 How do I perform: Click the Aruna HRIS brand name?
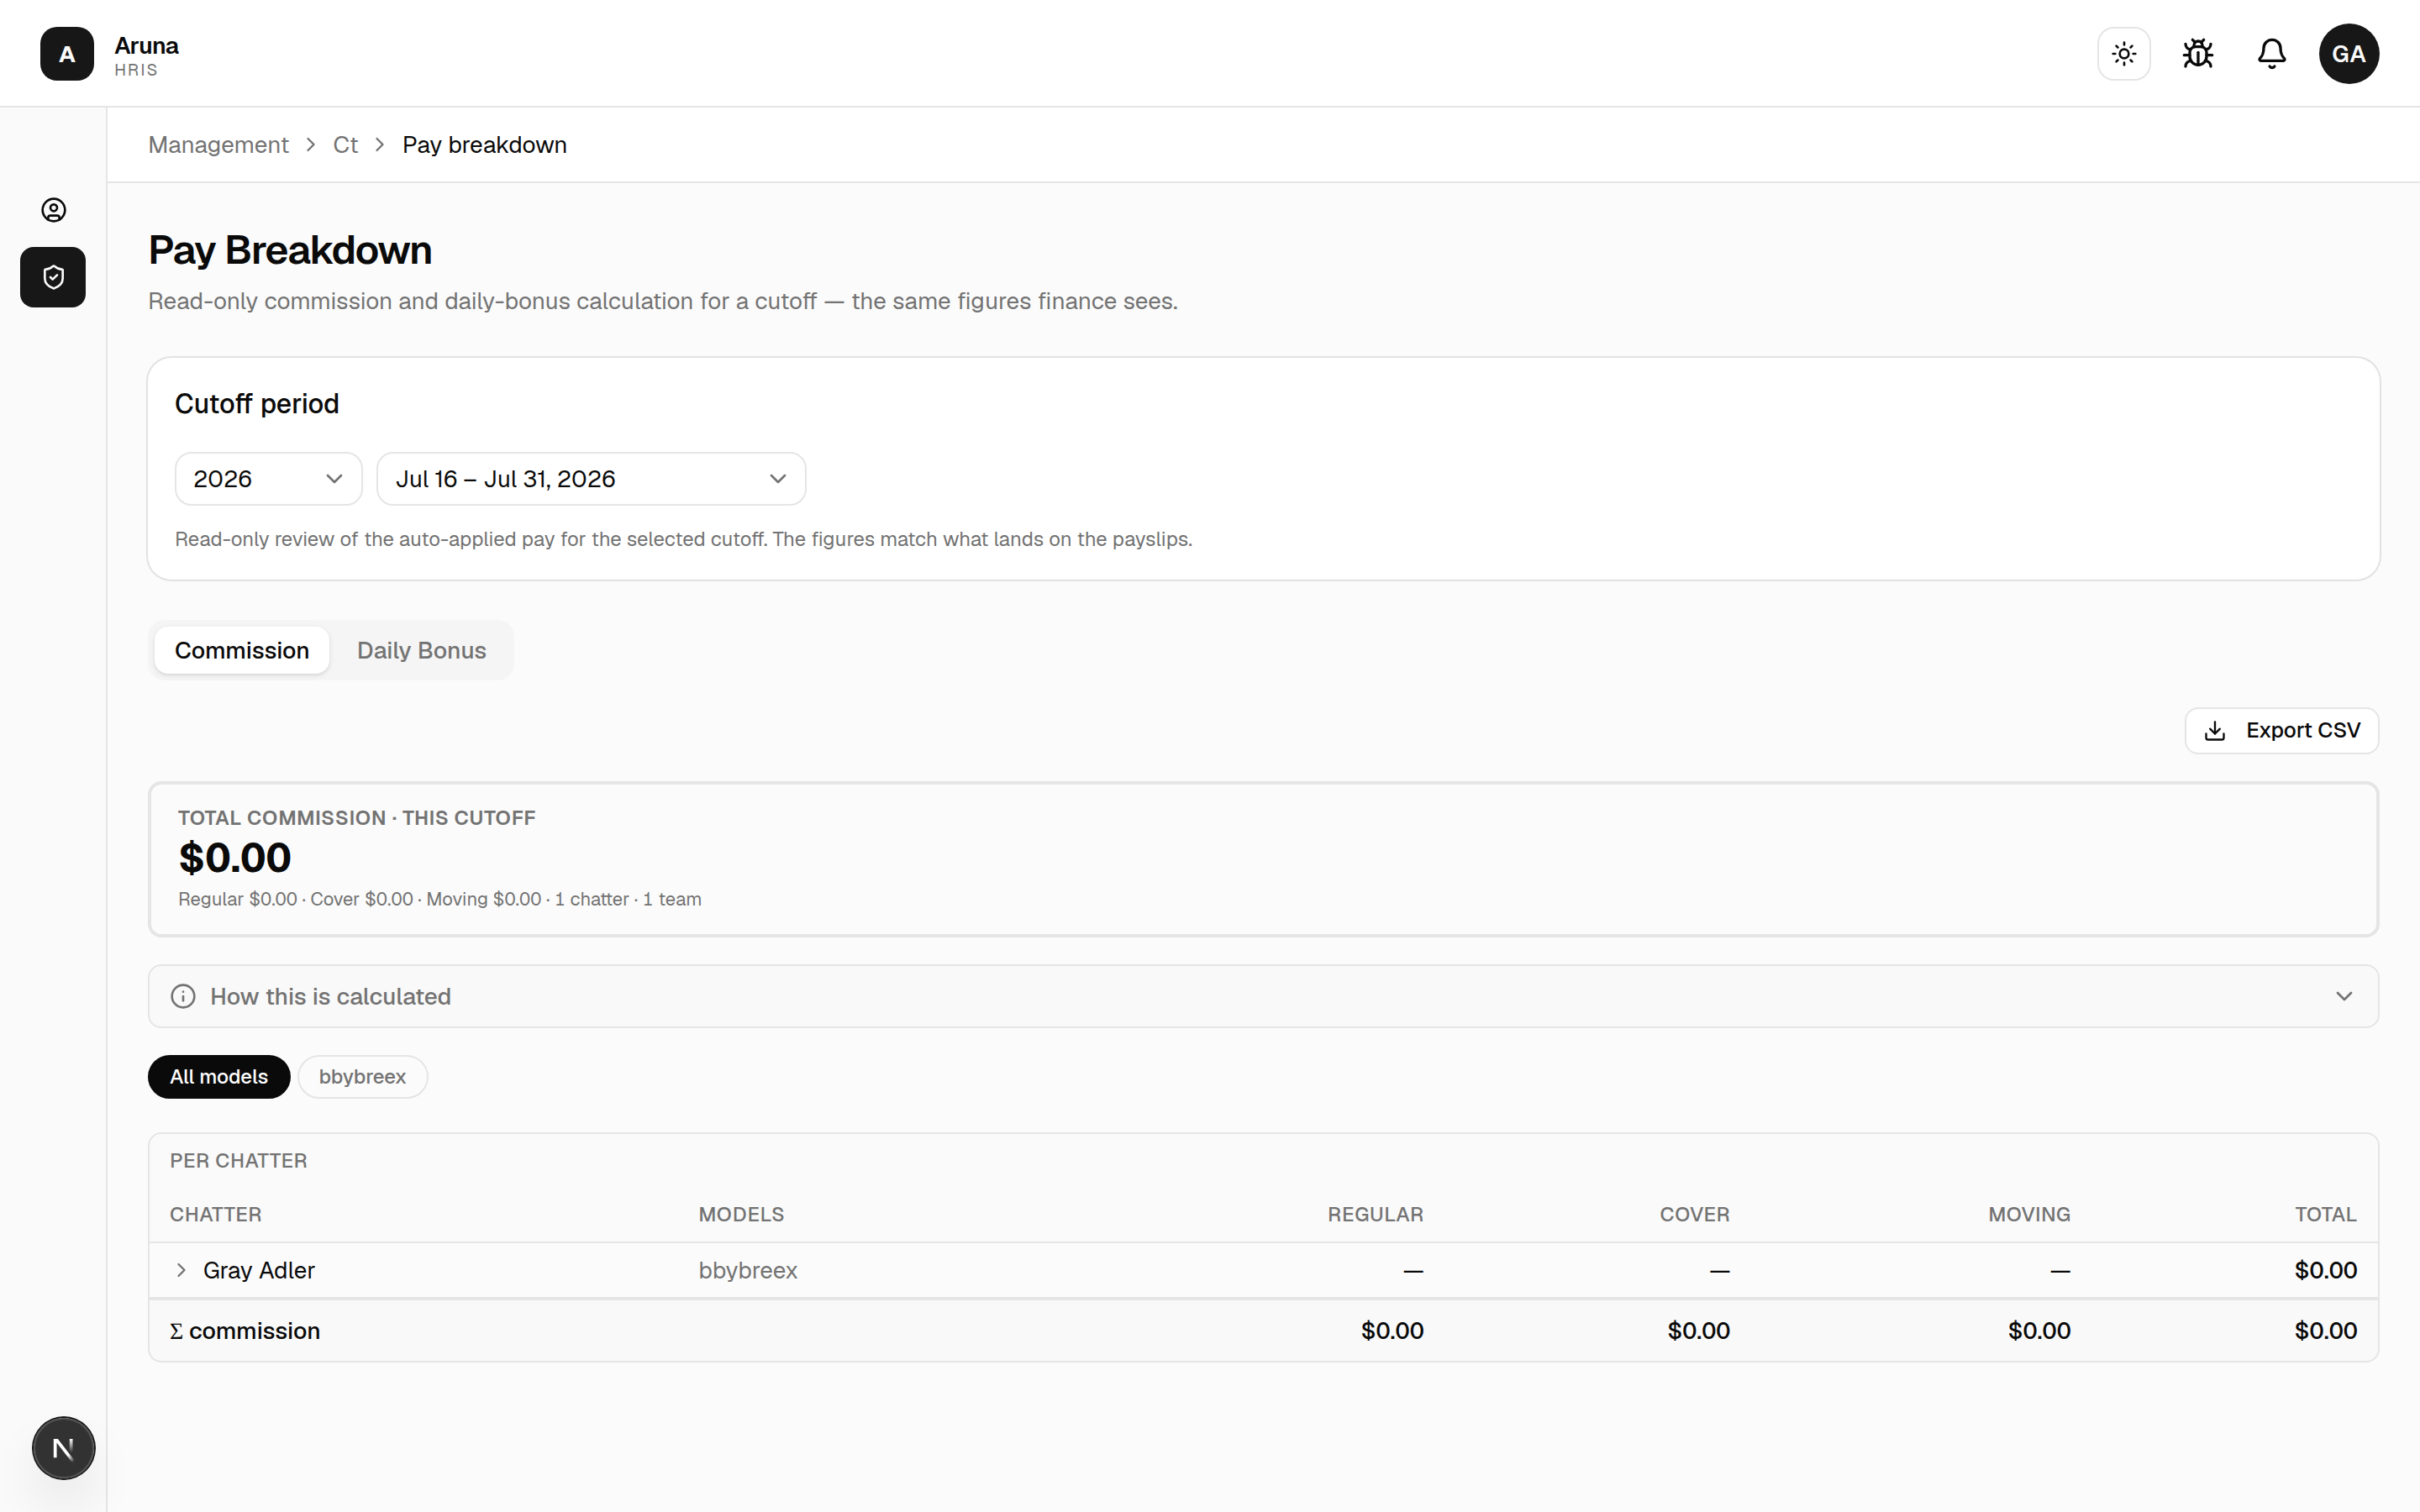pos(146,56)
